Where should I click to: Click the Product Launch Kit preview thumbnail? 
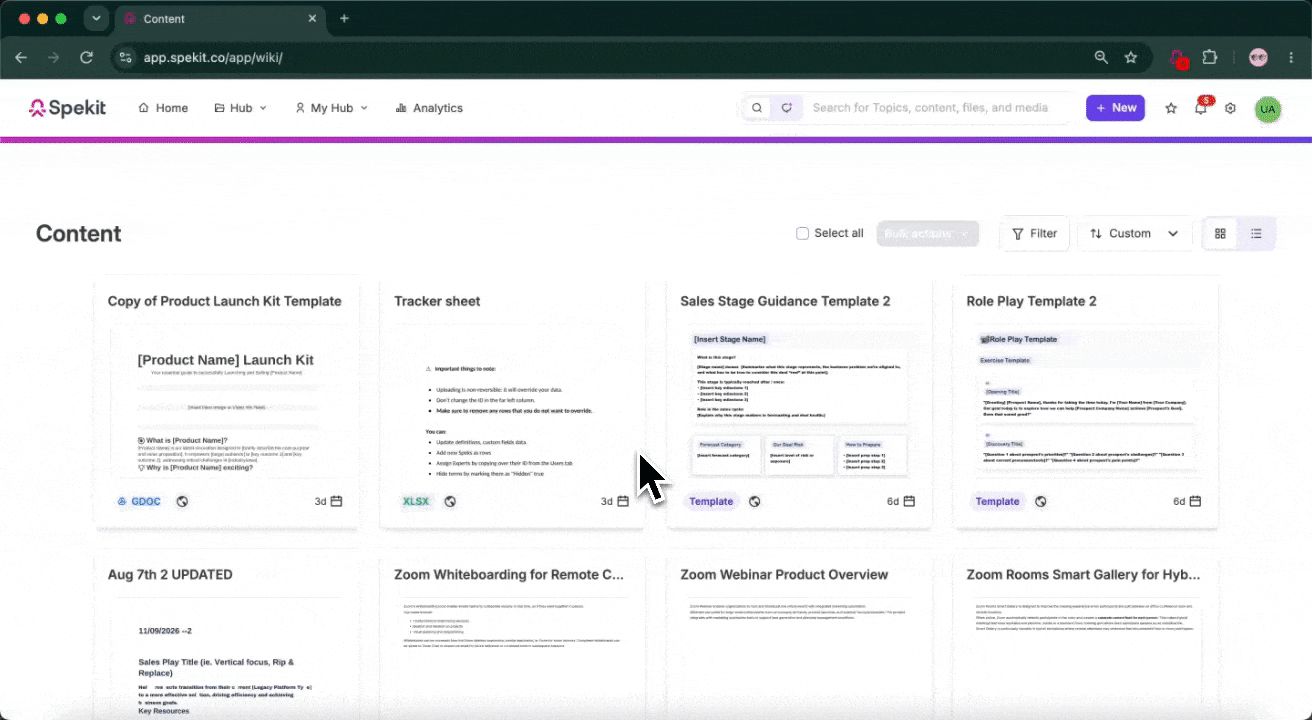(226, 401)
